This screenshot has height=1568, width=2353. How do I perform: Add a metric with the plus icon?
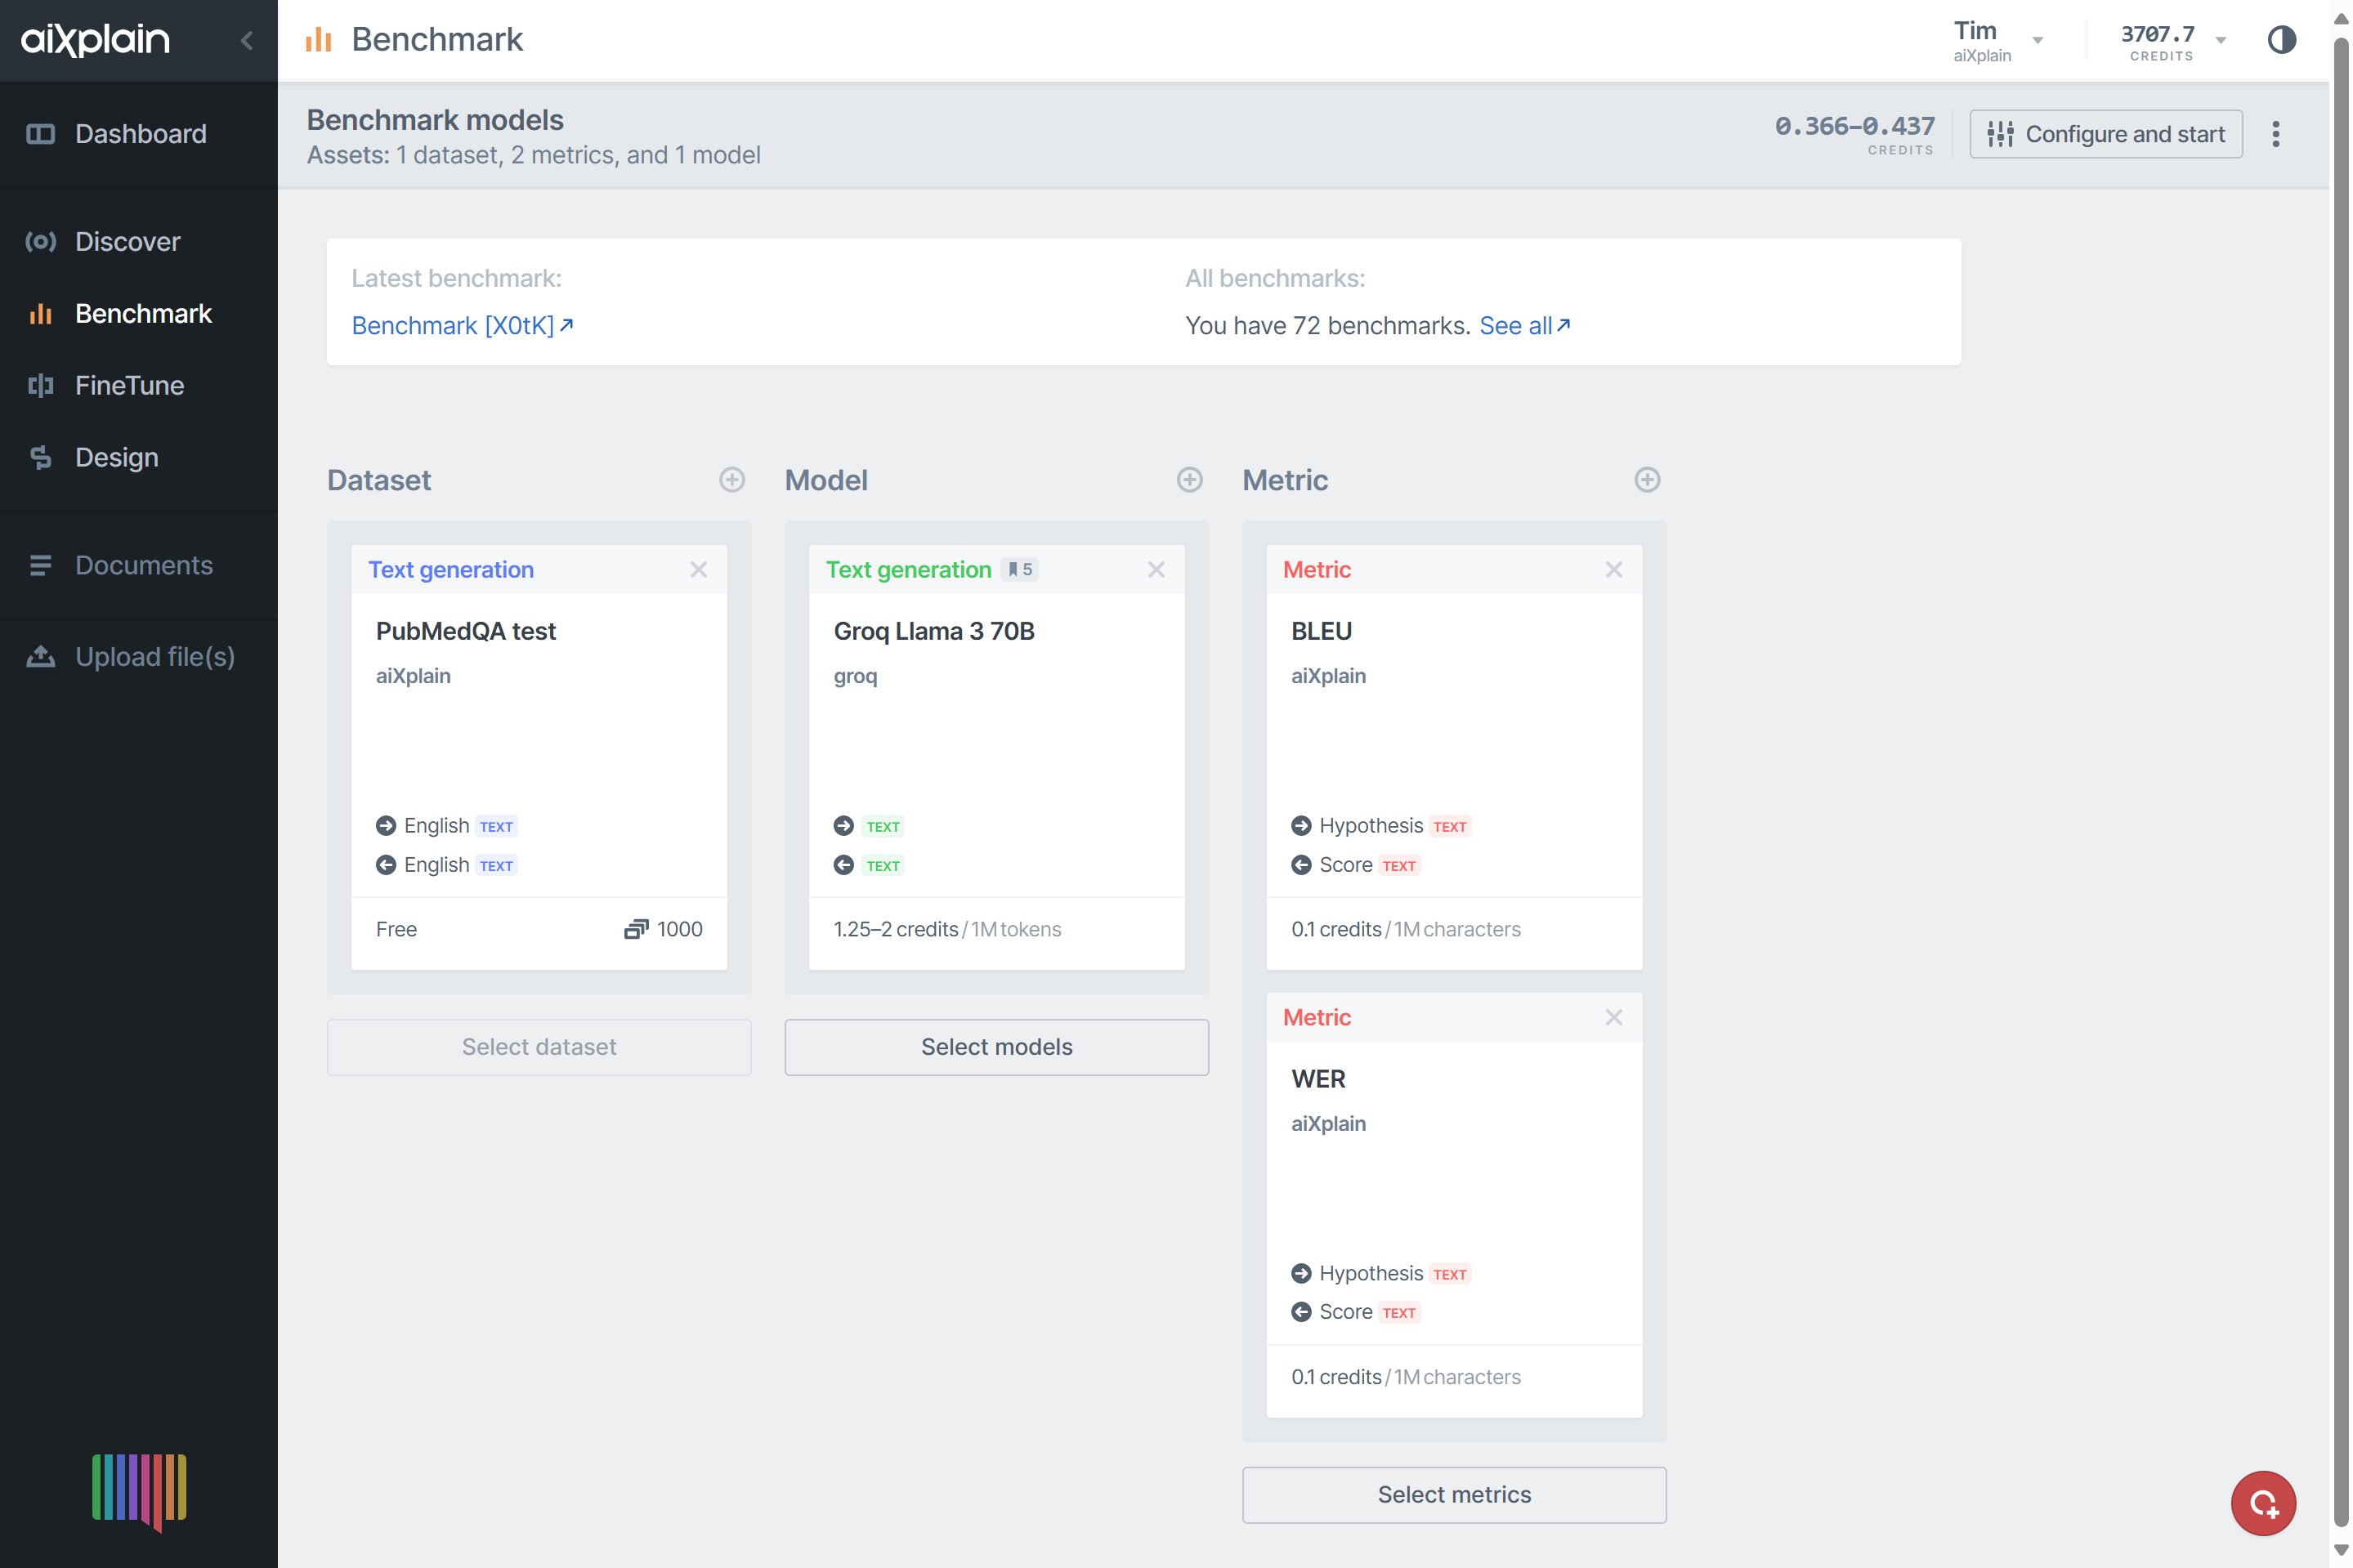click(1647, 480)
